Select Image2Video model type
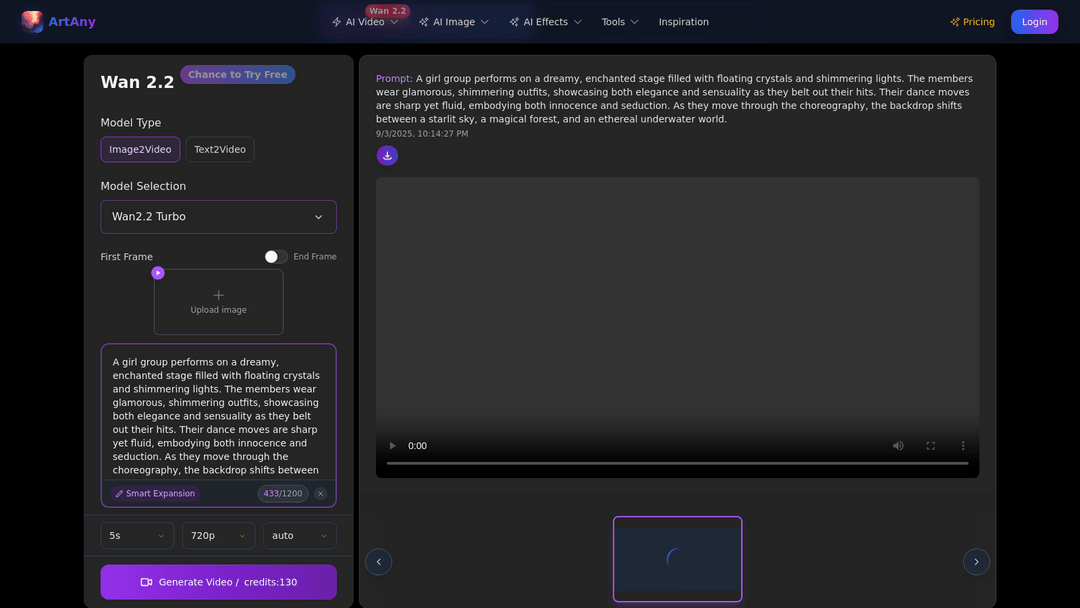 pyautogui.click(x=140, y=150)
